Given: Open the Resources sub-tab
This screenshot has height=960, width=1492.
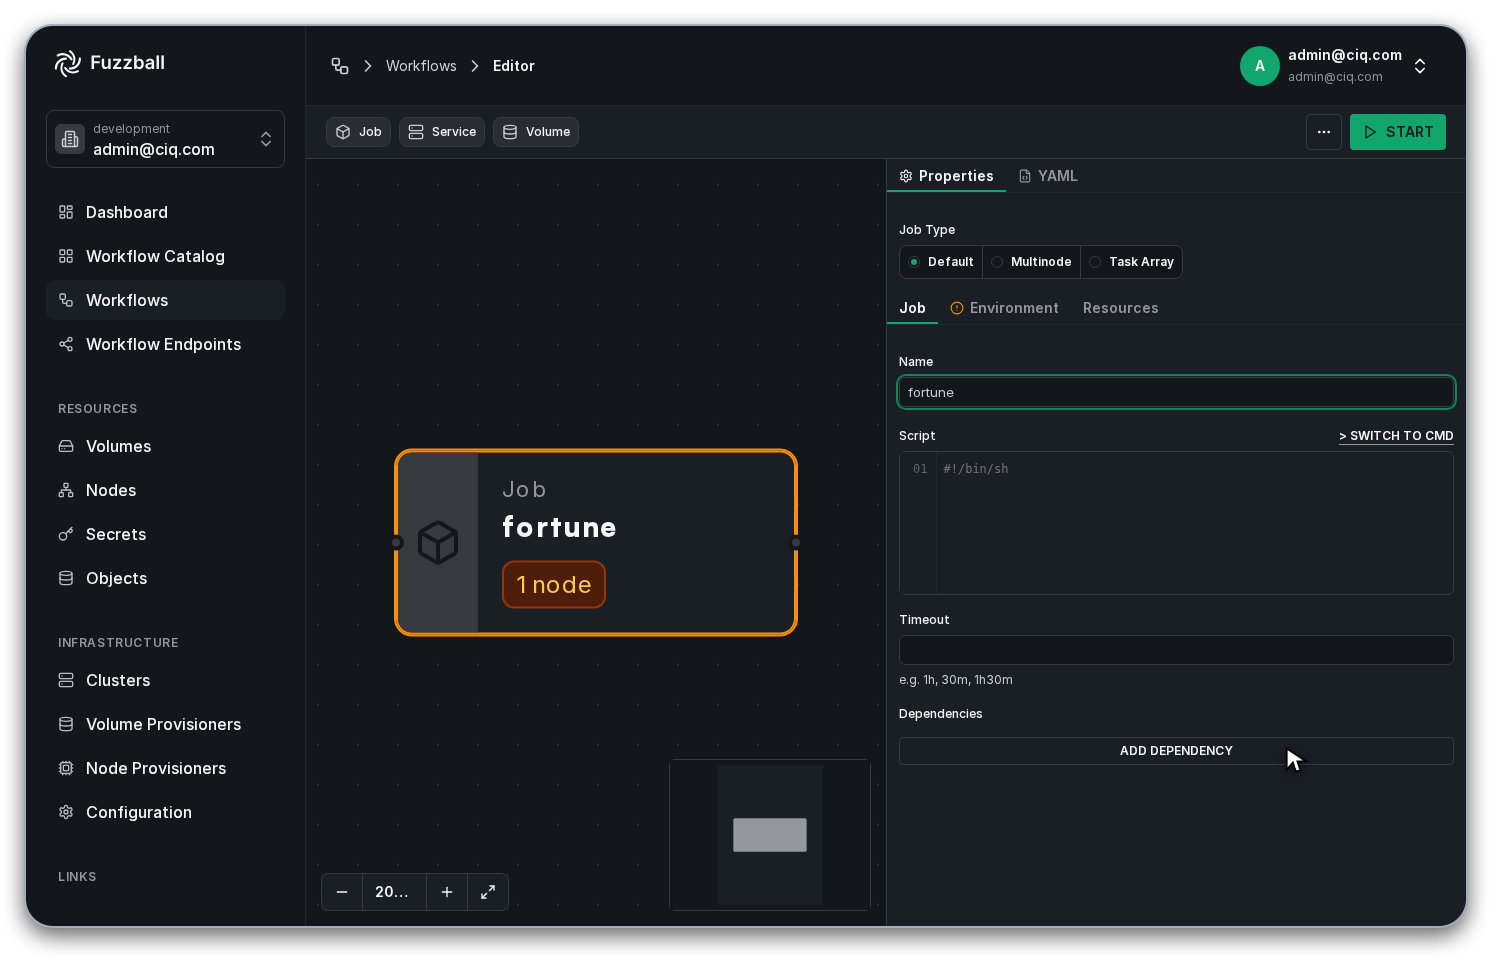Looking at the screenshot, I should [x=1120, y=308].
